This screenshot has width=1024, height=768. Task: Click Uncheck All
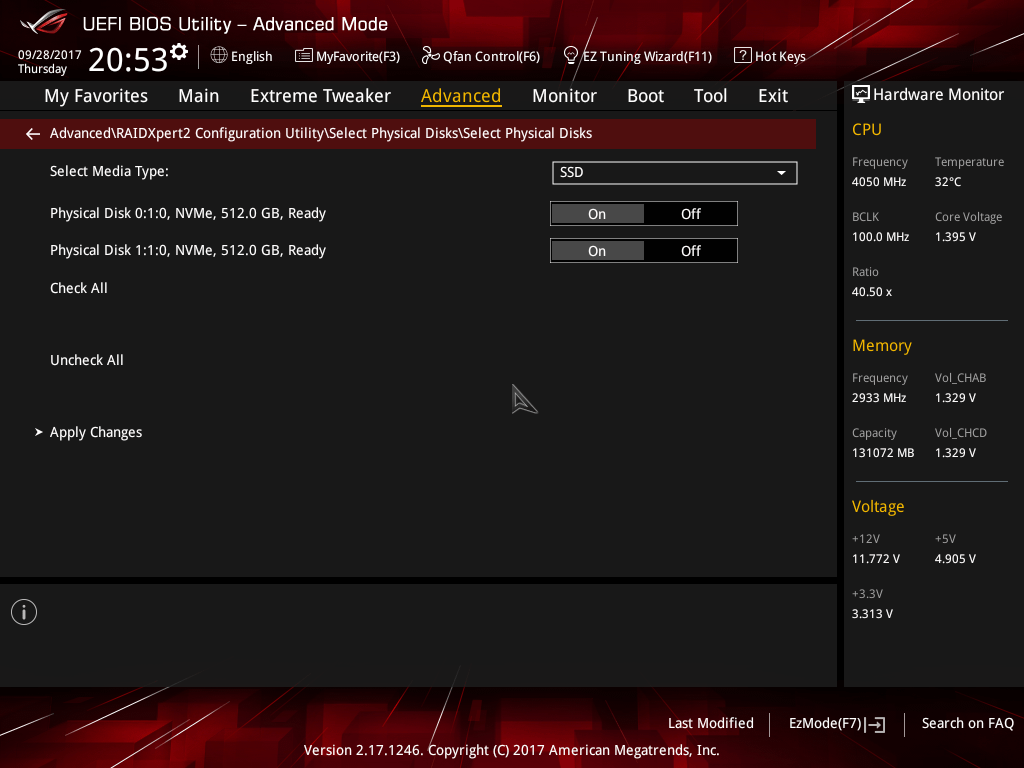coord(87,360)
